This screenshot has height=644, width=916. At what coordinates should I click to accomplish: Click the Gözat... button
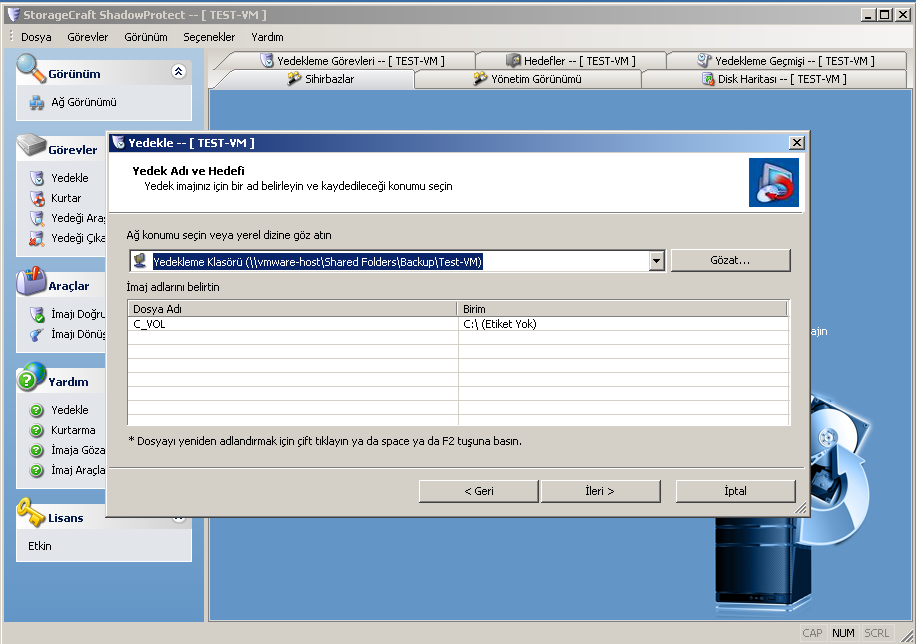[x=730, y=260]
